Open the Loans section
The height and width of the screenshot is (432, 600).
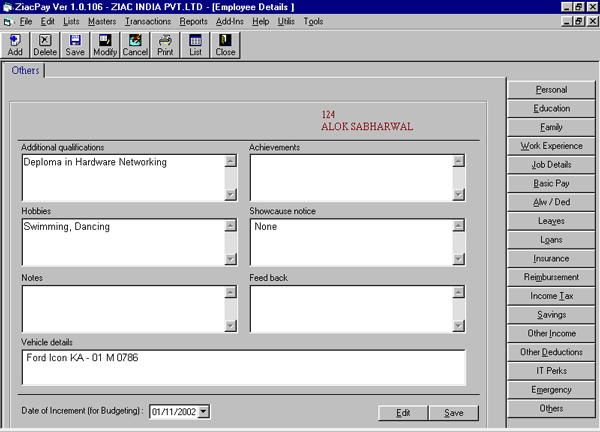[551, 240]
